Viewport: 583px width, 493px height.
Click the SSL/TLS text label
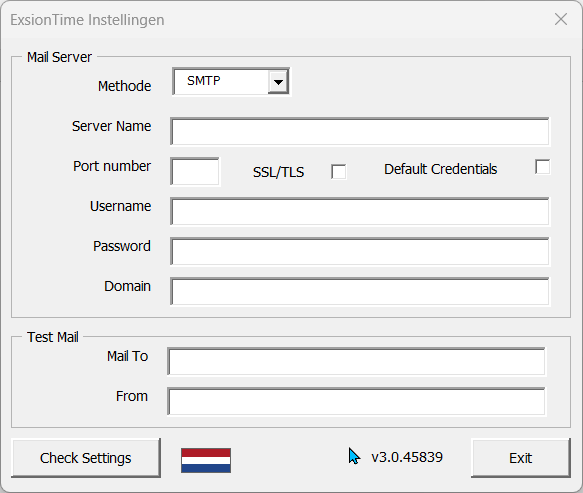coord(278,172)
